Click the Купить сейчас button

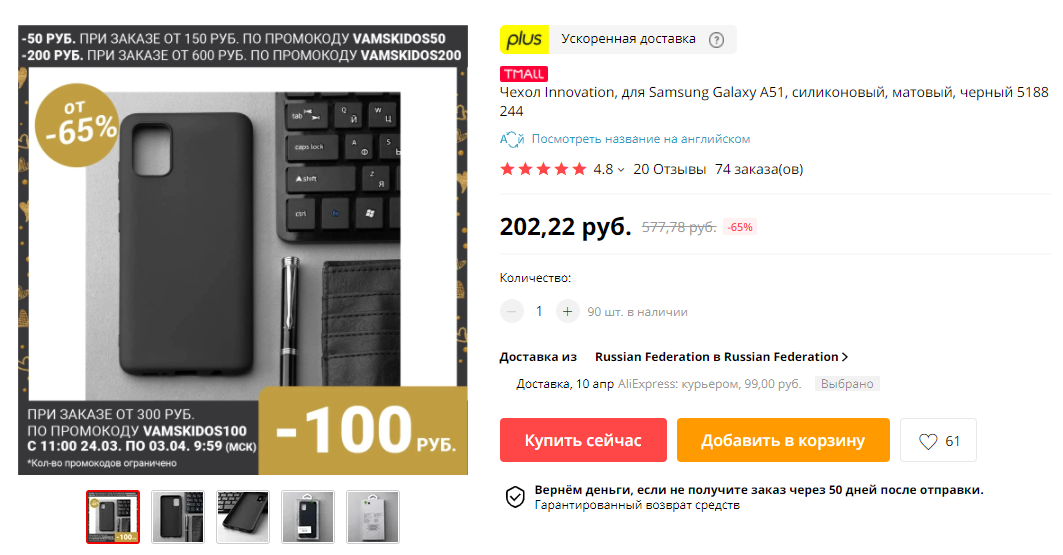[583, 440]
